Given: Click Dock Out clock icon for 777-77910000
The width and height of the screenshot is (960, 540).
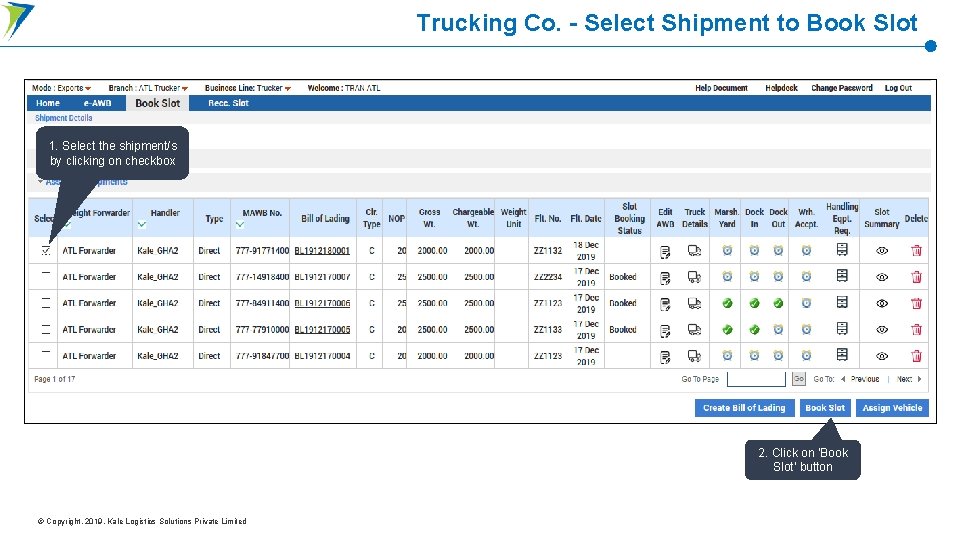Looking at the screenshot, I should (778, 329).
